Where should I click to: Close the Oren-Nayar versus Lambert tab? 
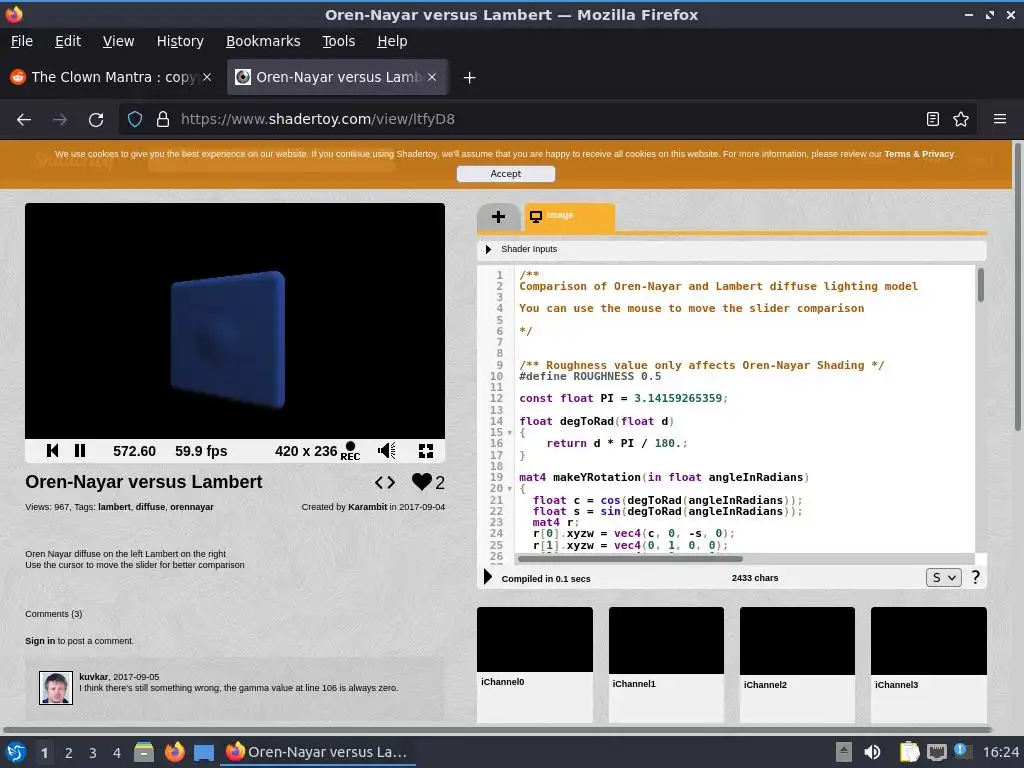(432, 77)
